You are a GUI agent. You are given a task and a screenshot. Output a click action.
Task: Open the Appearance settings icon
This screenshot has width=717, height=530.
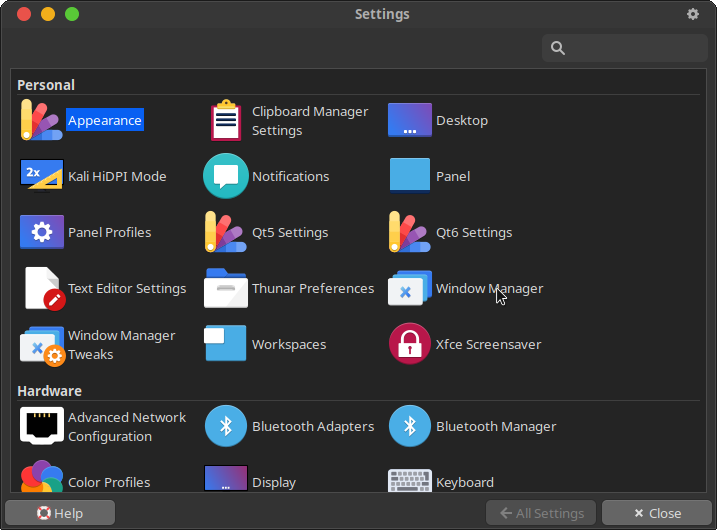(x=41, y=120)
